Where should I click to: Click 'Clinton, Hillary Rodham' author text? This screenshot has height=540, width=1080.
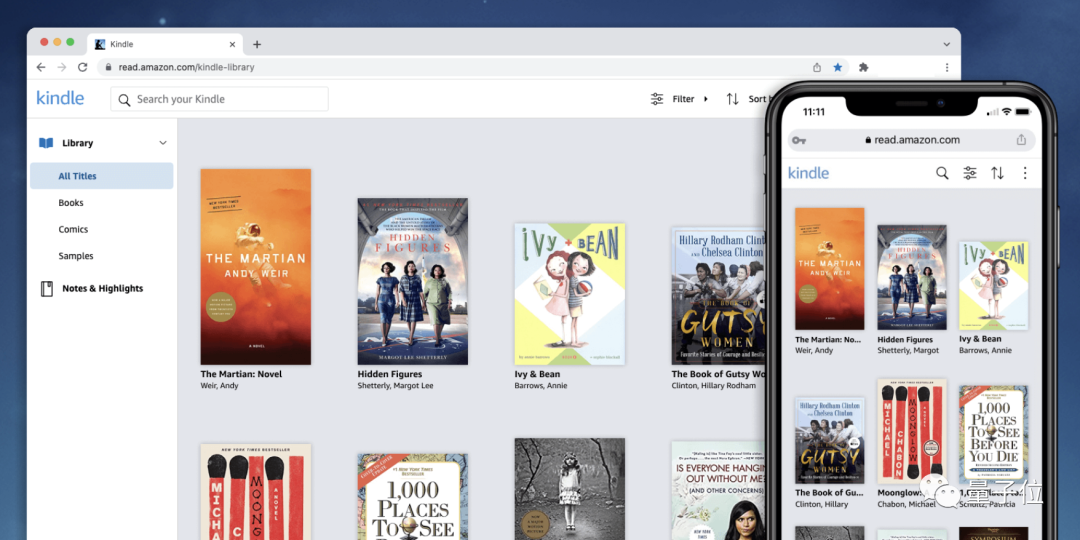(x=714, y=386)
